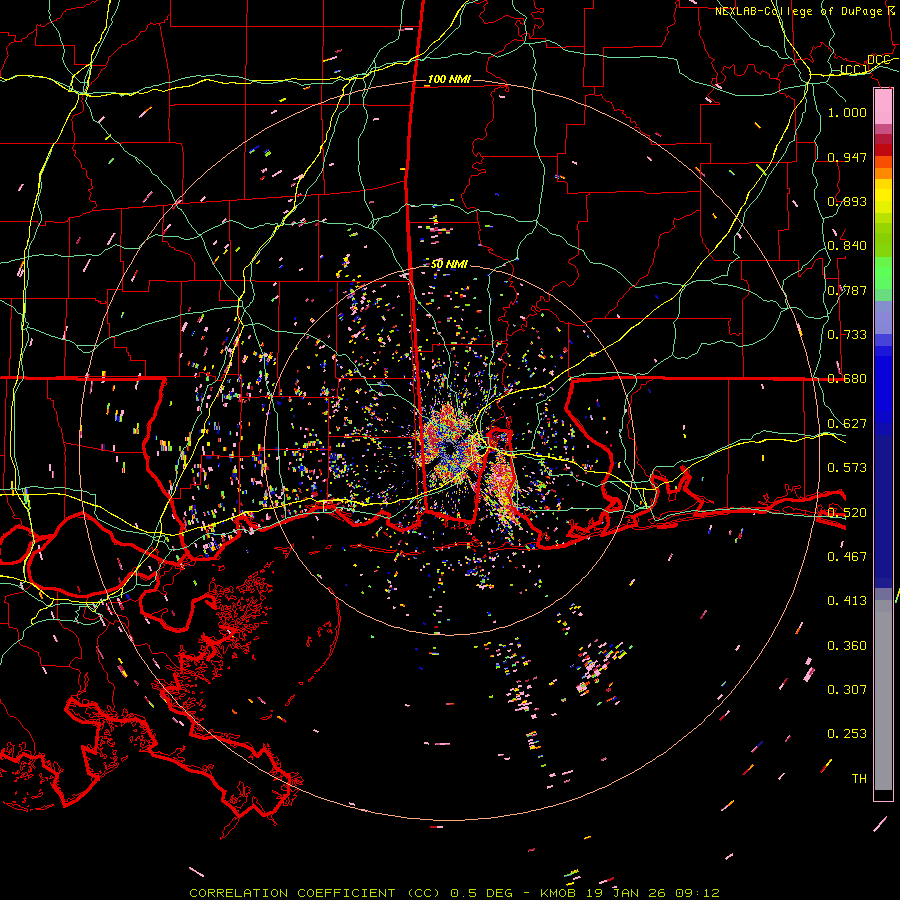Click the 0.947 legend value
Image resolution: width=900 pixels, height=900 pixels.
point(847,157)
